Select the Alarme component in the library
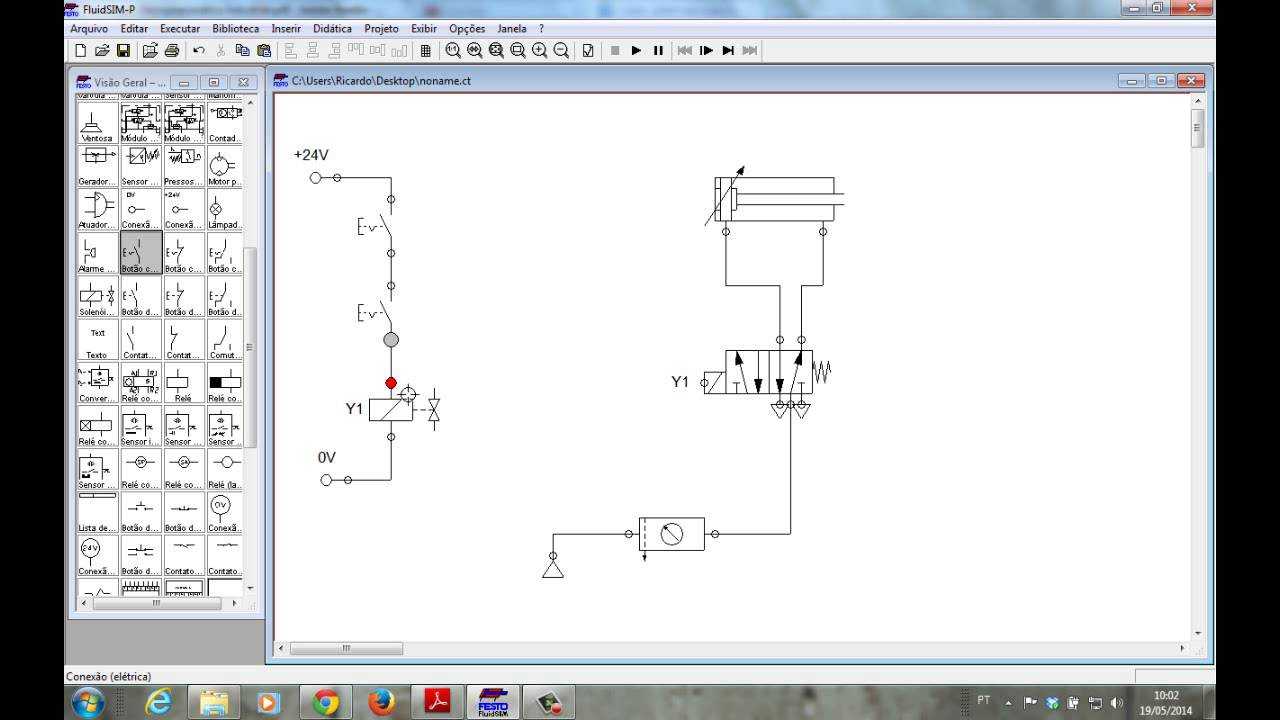This screenshot has width=1280, height=720. [97, 254]
